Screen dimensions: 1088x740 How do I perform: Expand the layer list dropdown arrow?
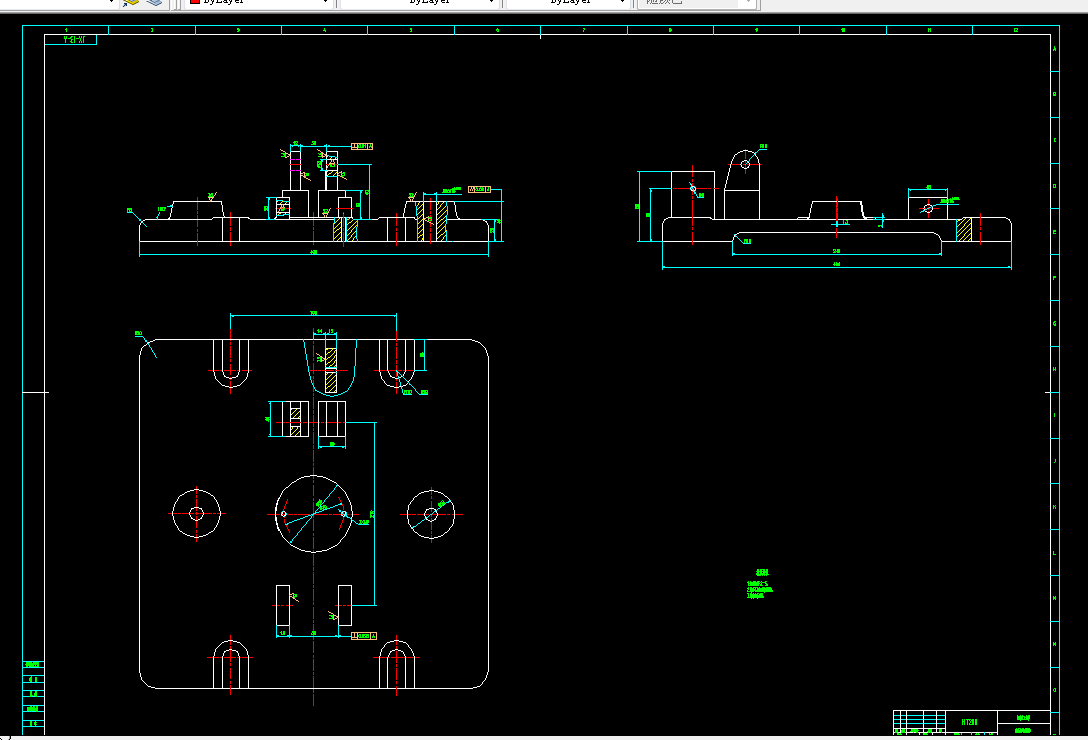pyautogui.click(x=110, y=2)
